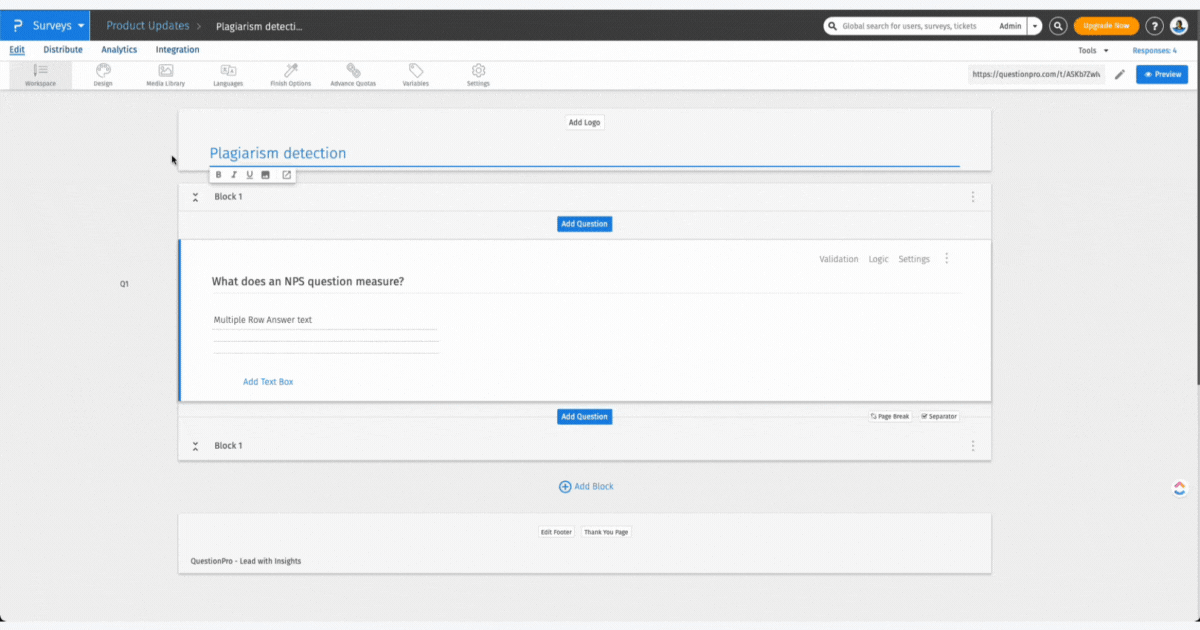Switch to the Edit tab
This screenshot has width=1200, height=630.
pyautogui.click(x=17, y=50)
